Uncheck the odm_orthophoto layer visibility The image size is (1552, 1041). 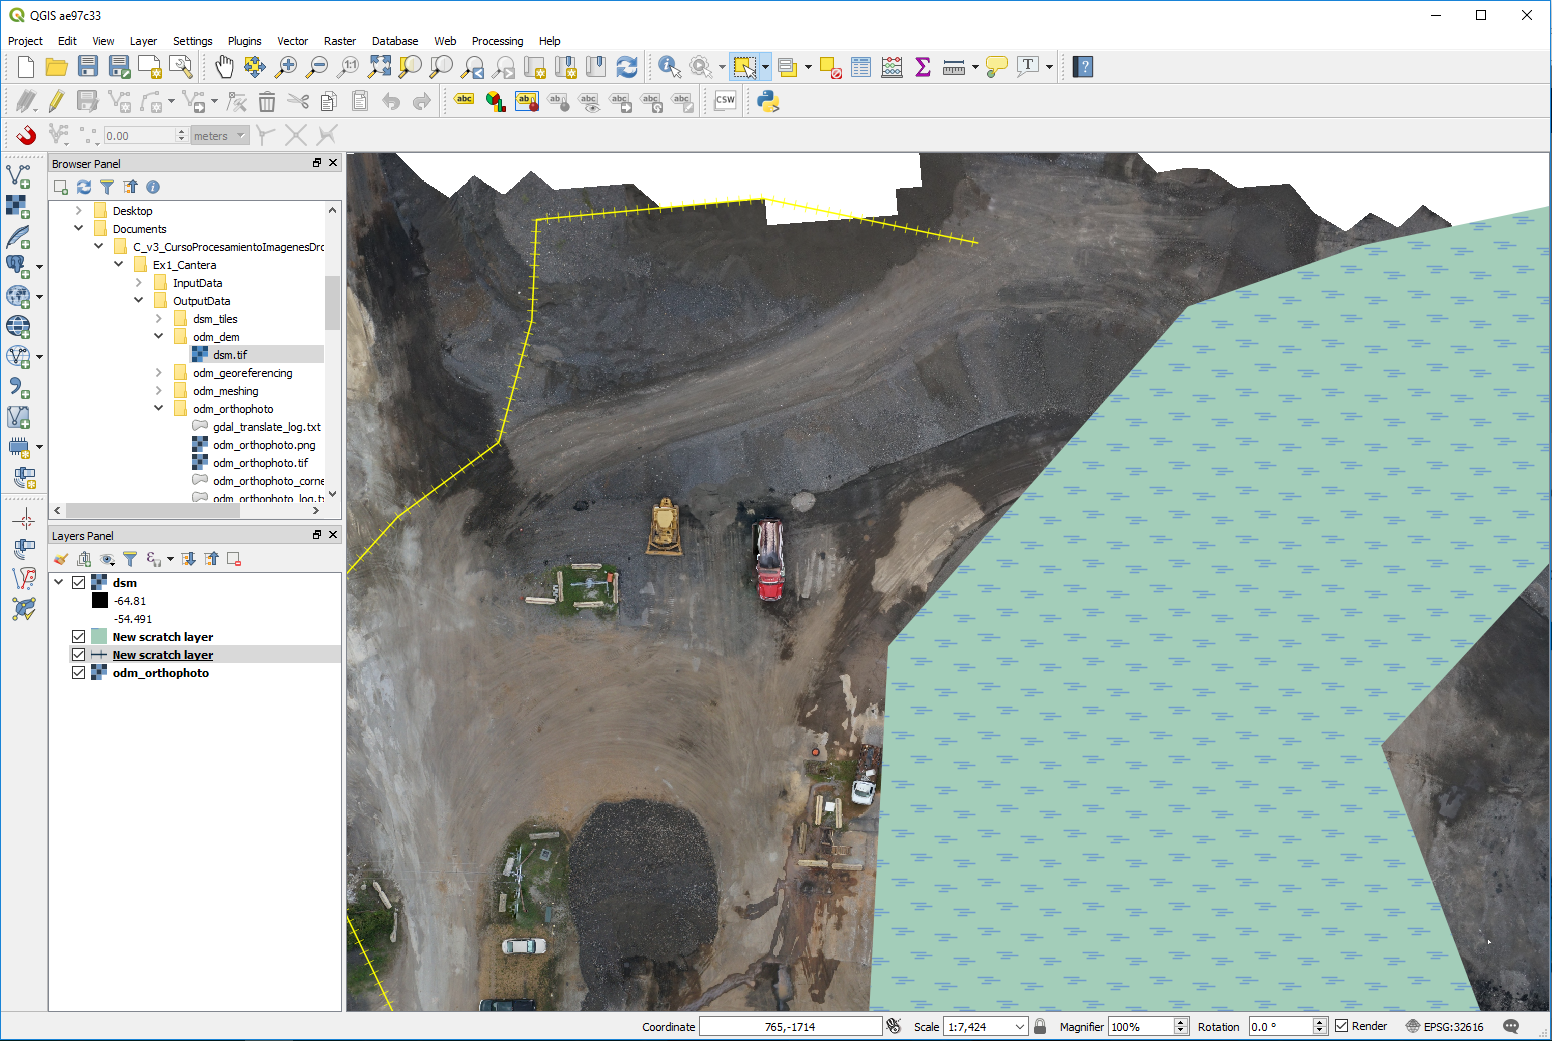pos(79,673)
